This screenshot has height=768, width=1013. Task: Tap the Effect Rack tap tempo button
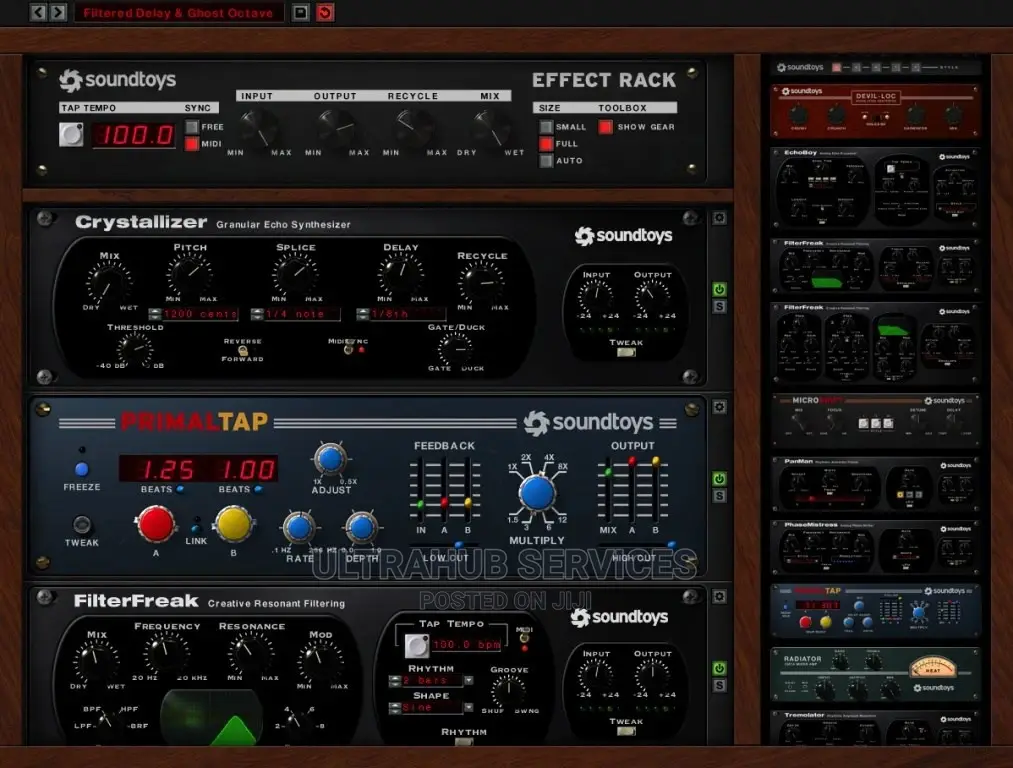click(x=71, y=134)
